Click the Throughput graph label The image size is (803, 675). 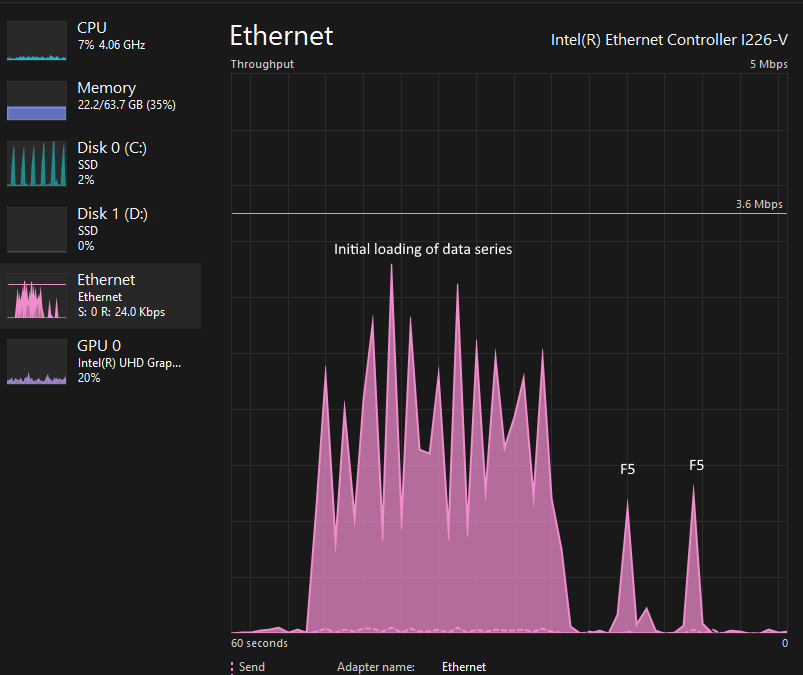pyautogui.click(x=262, y=64)
